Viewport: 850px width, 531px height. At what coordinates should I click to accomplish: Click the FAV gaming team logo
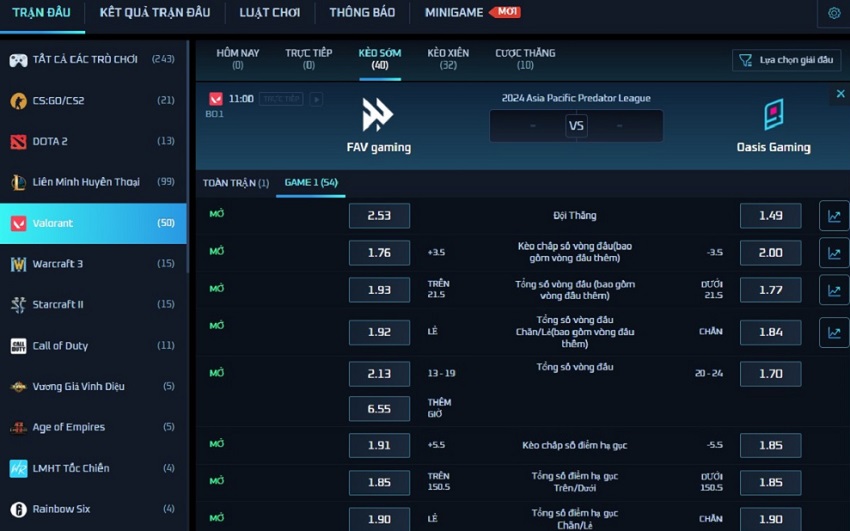[377, 114]
